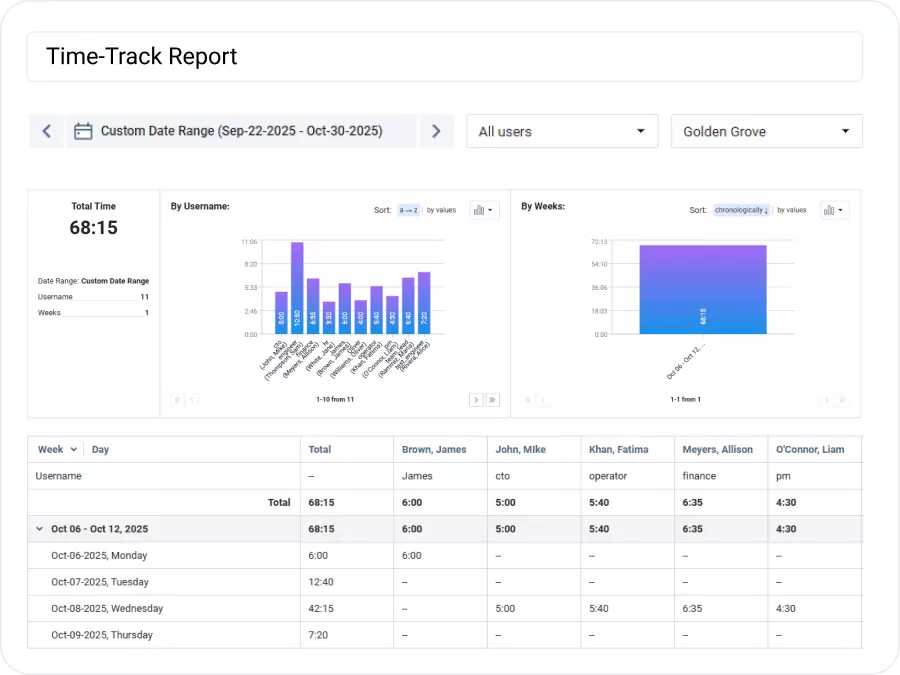This screenshot has width=900, height=675.
Task: Open the calendar date range picker
Action: [x=84, y=131]
